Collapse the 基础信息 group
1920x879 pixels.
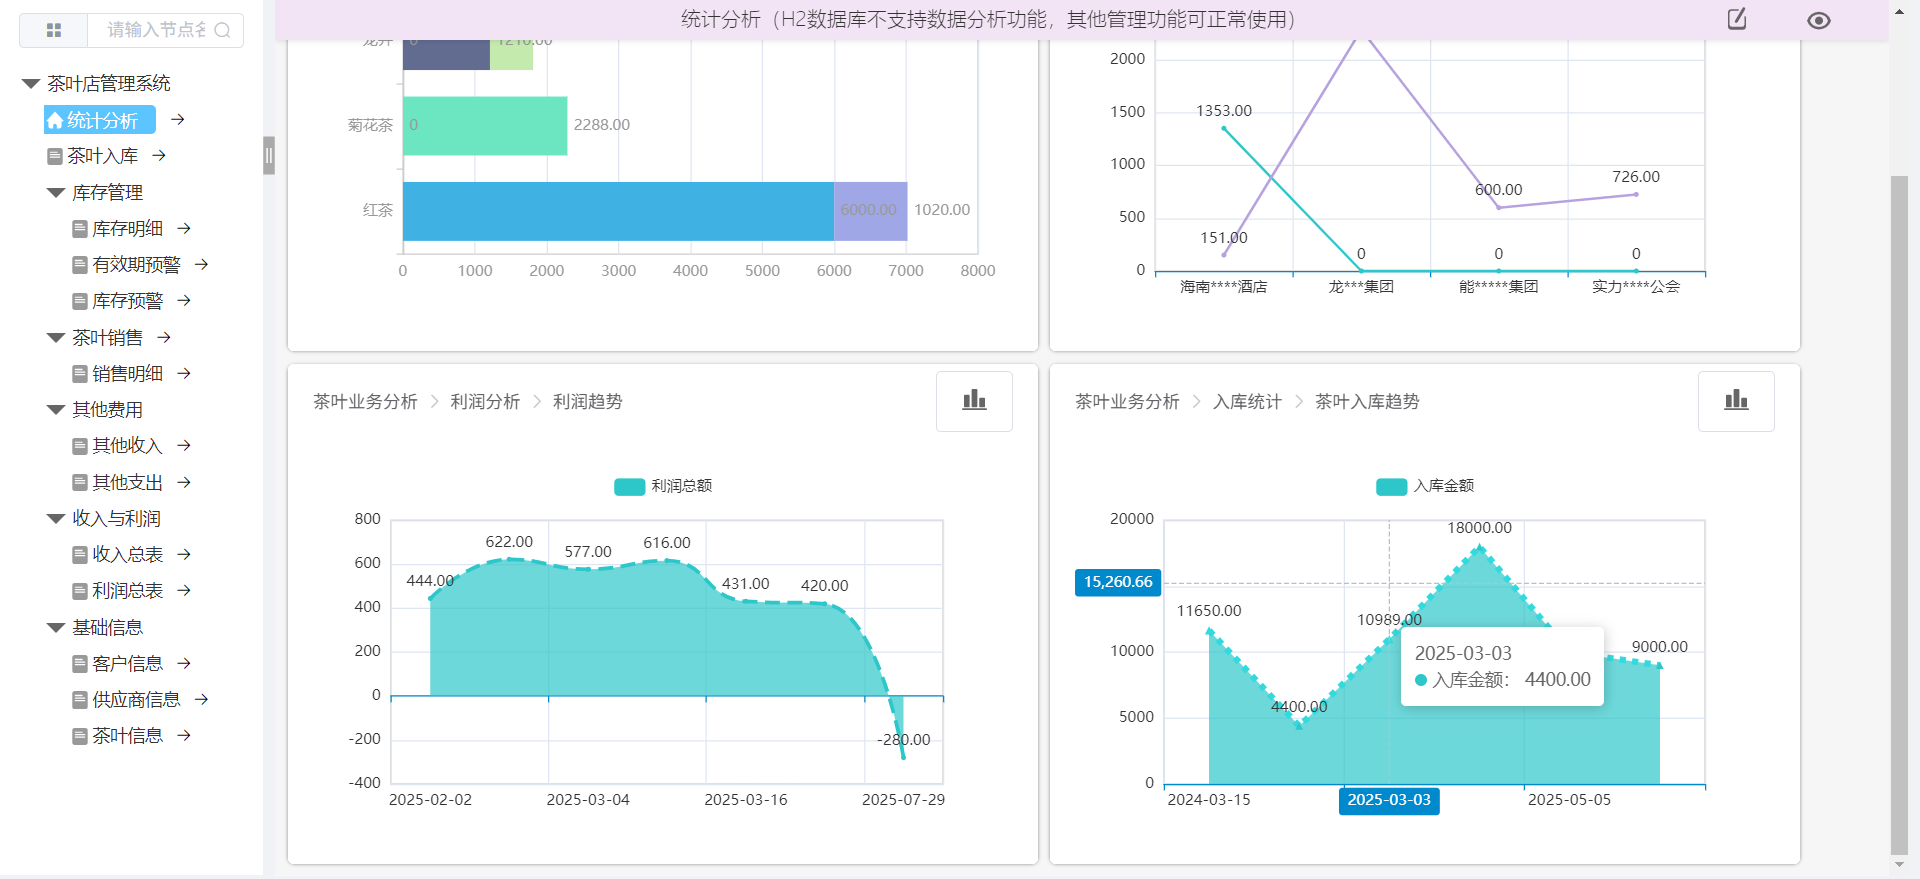point(56,628)
